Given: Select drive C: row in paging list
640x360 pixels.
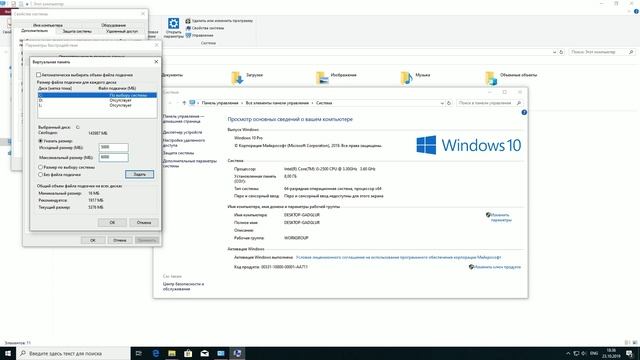Looking at the screenshot, I should coord(97,95).
